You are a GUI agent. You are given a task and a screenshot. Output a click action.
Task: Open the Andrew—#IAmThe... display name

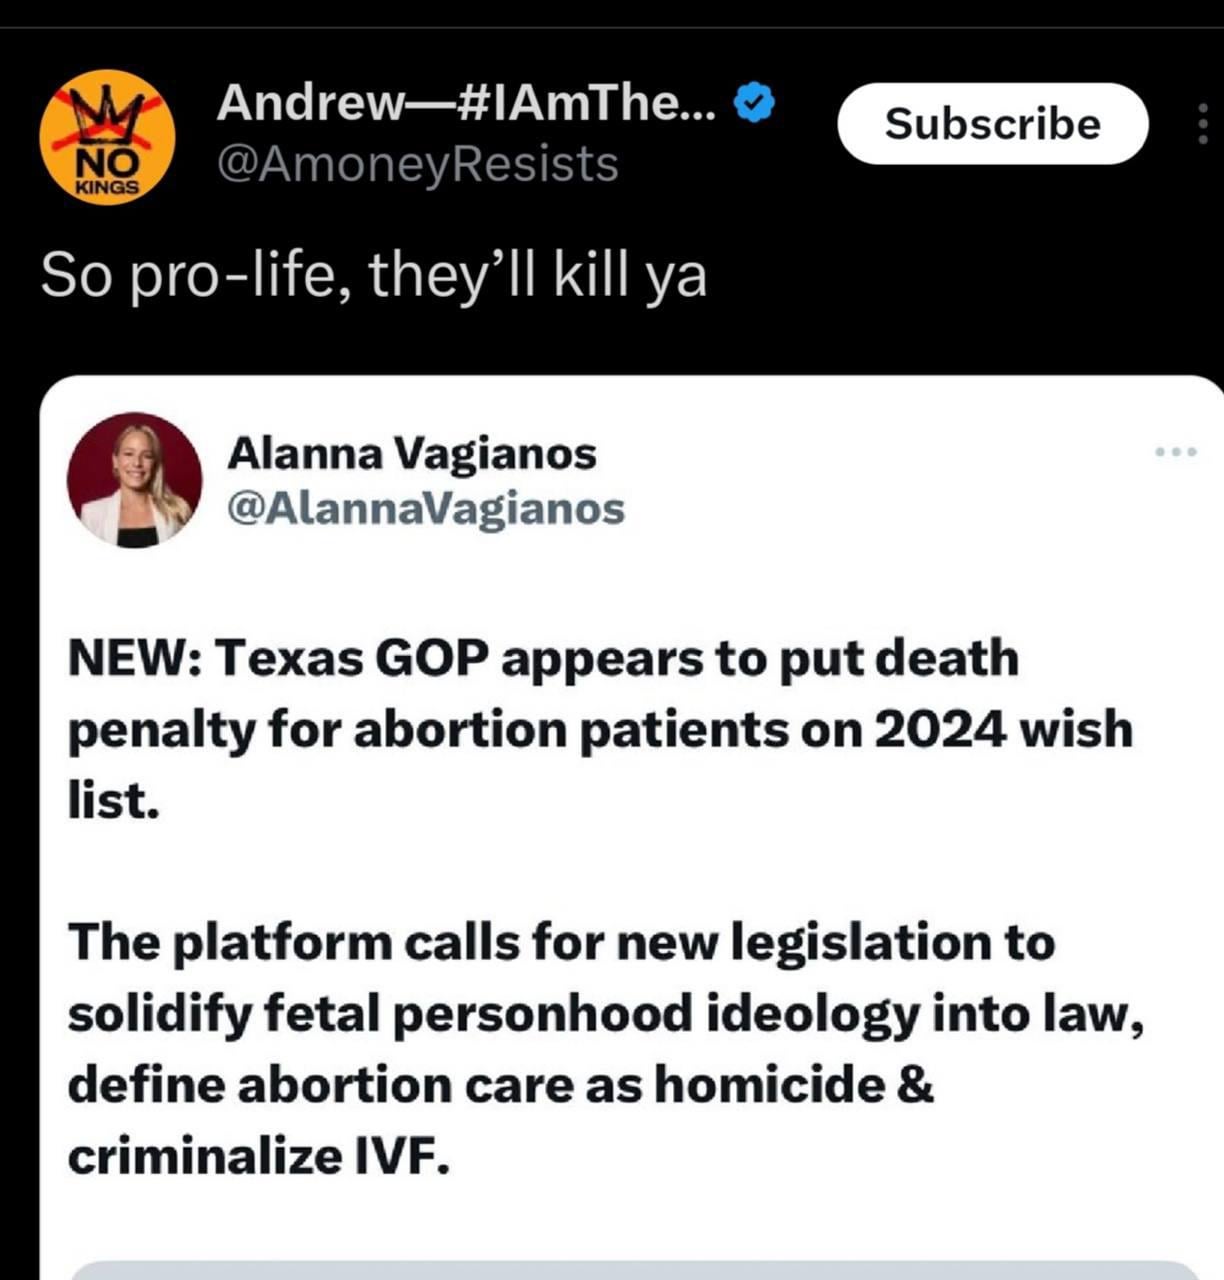pyautogui.click(x=466, y=102)
